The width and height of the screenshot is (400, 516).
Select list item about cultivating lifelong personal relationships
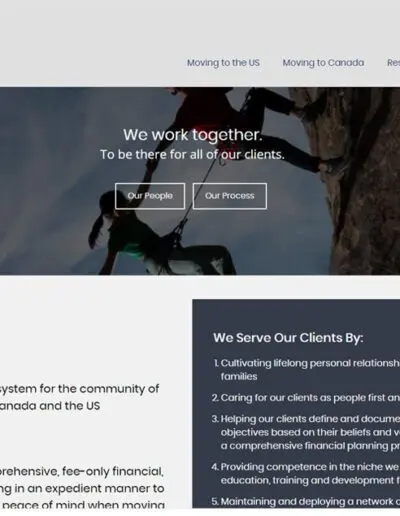[306, 370]
